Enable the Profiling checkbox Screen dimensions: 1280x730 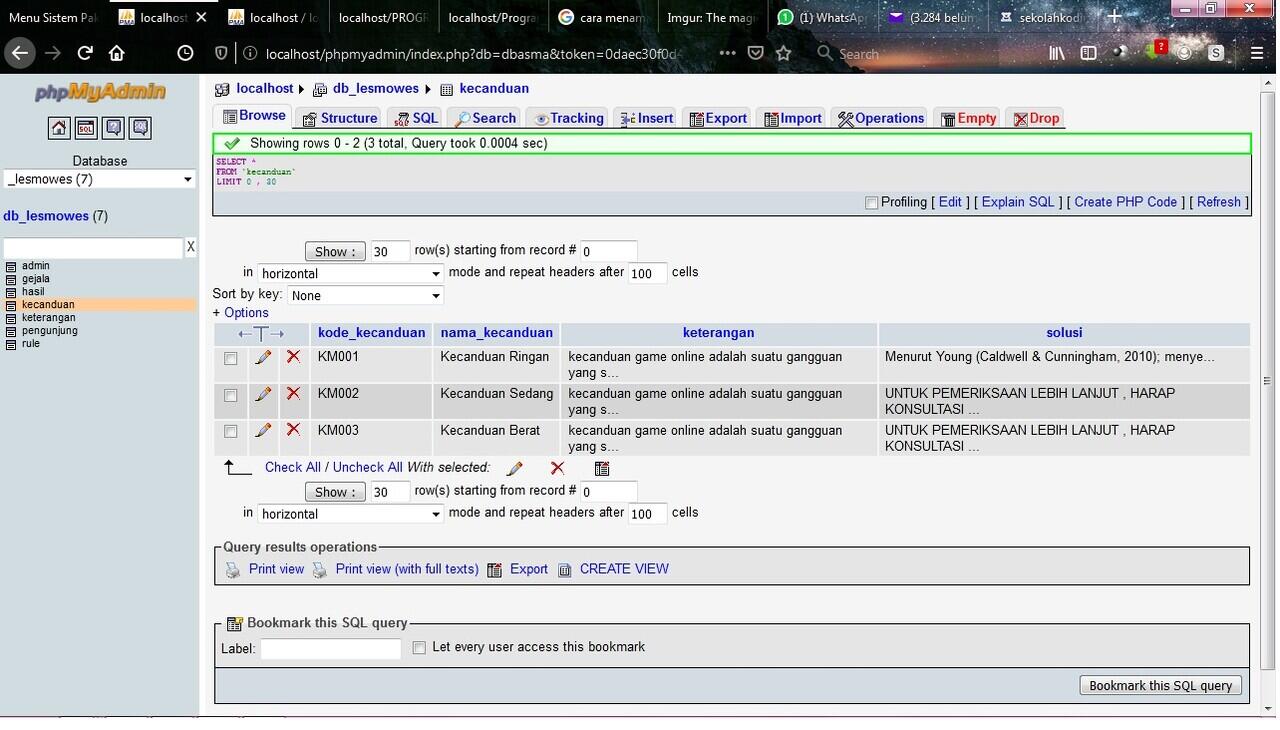tap(871, 203)
